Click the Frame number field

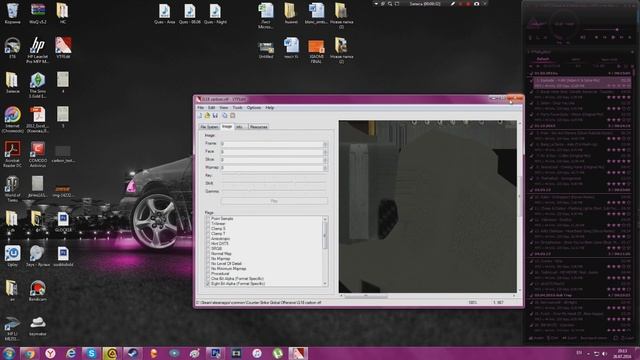(x=272, y=144)
